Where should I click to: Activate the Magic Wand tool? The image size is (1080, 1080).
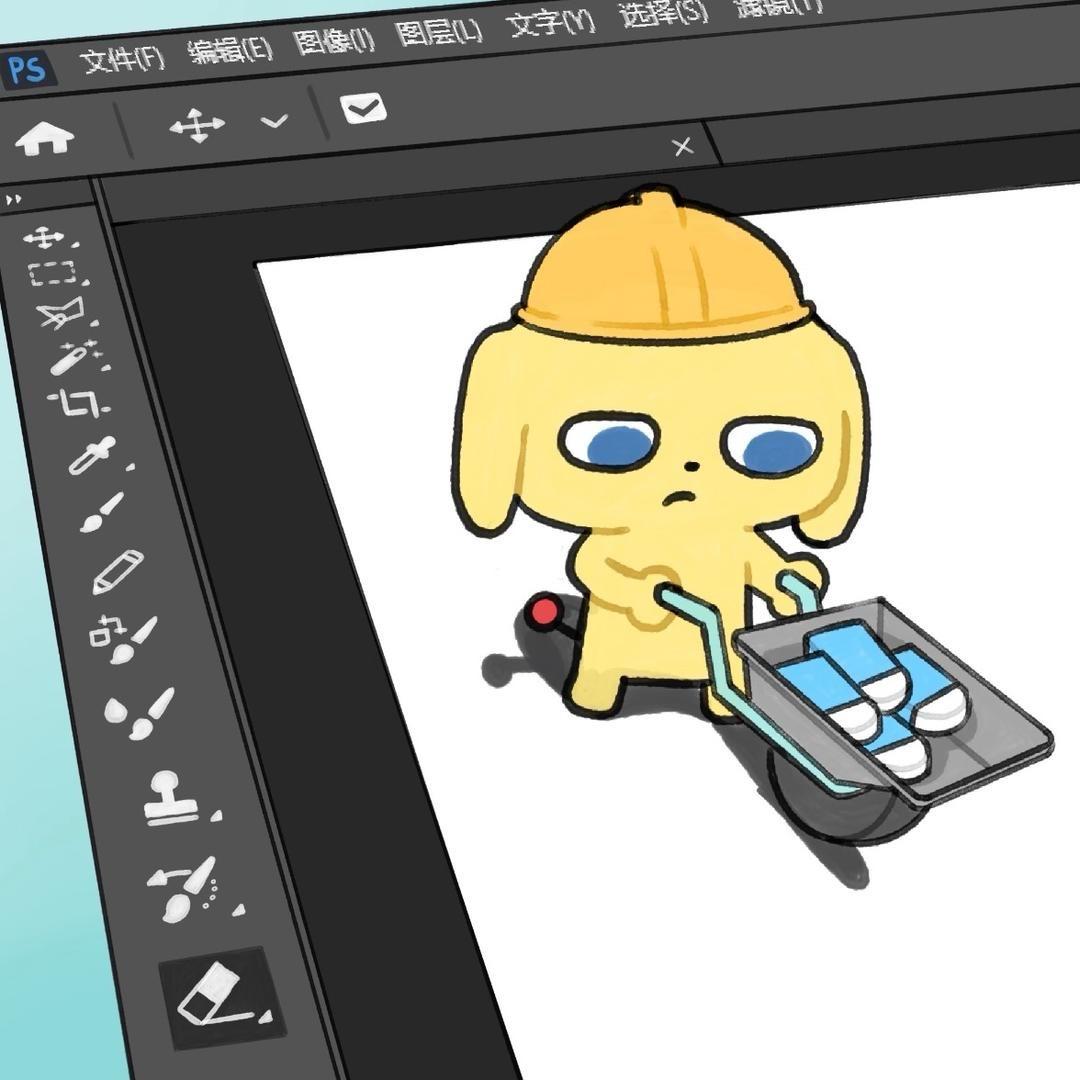[x=72, y=357]
